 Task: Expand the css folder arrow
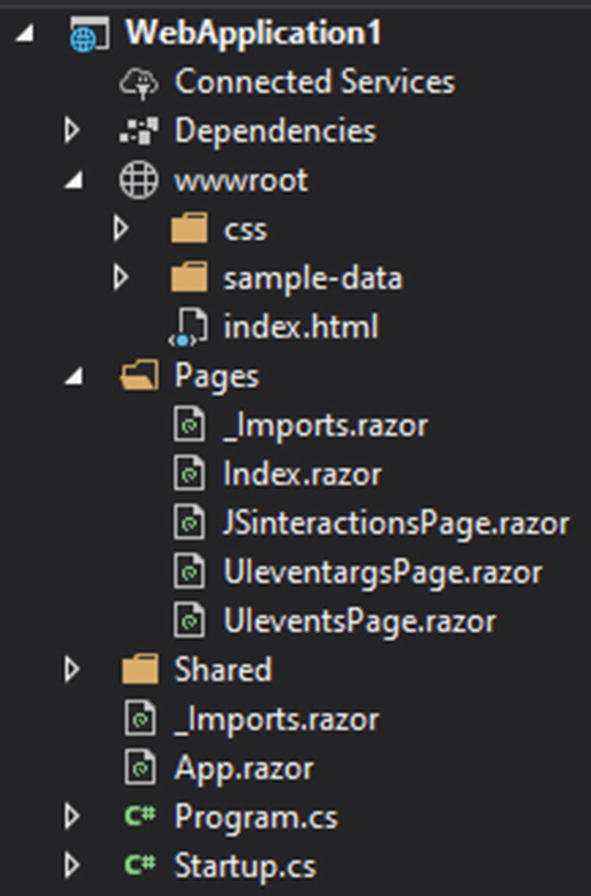click(121, 229)
